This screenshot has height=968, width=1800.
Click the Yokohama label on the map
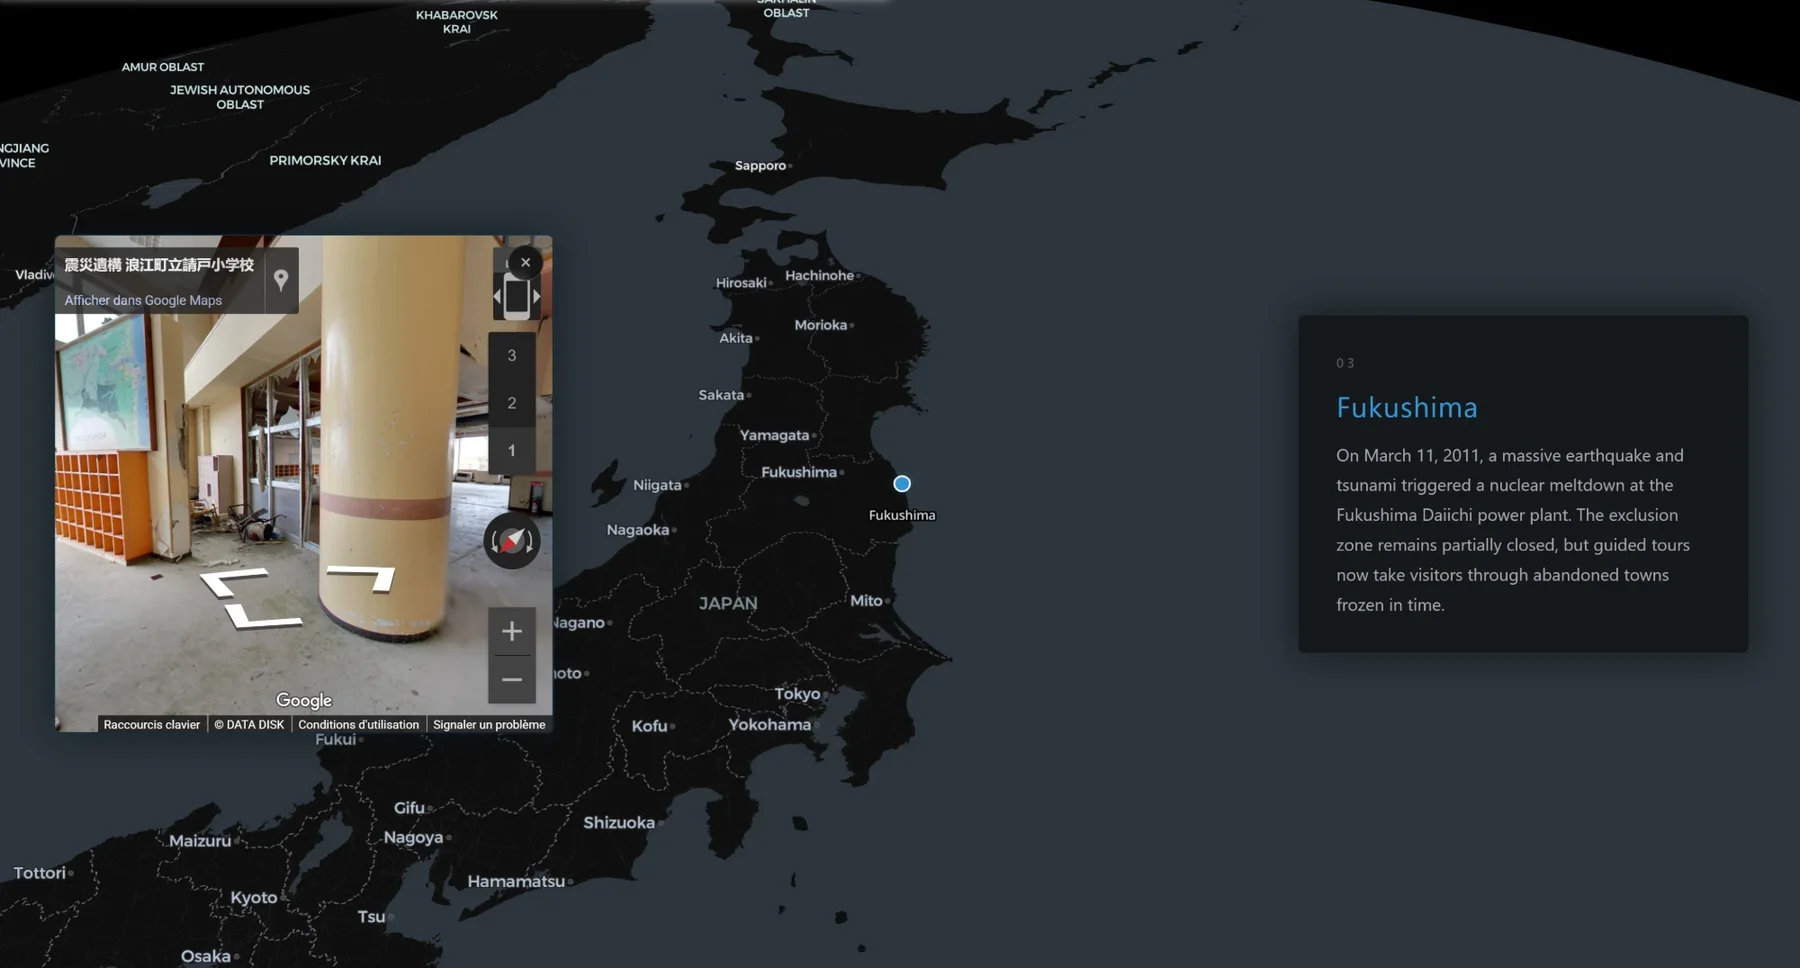769,725
